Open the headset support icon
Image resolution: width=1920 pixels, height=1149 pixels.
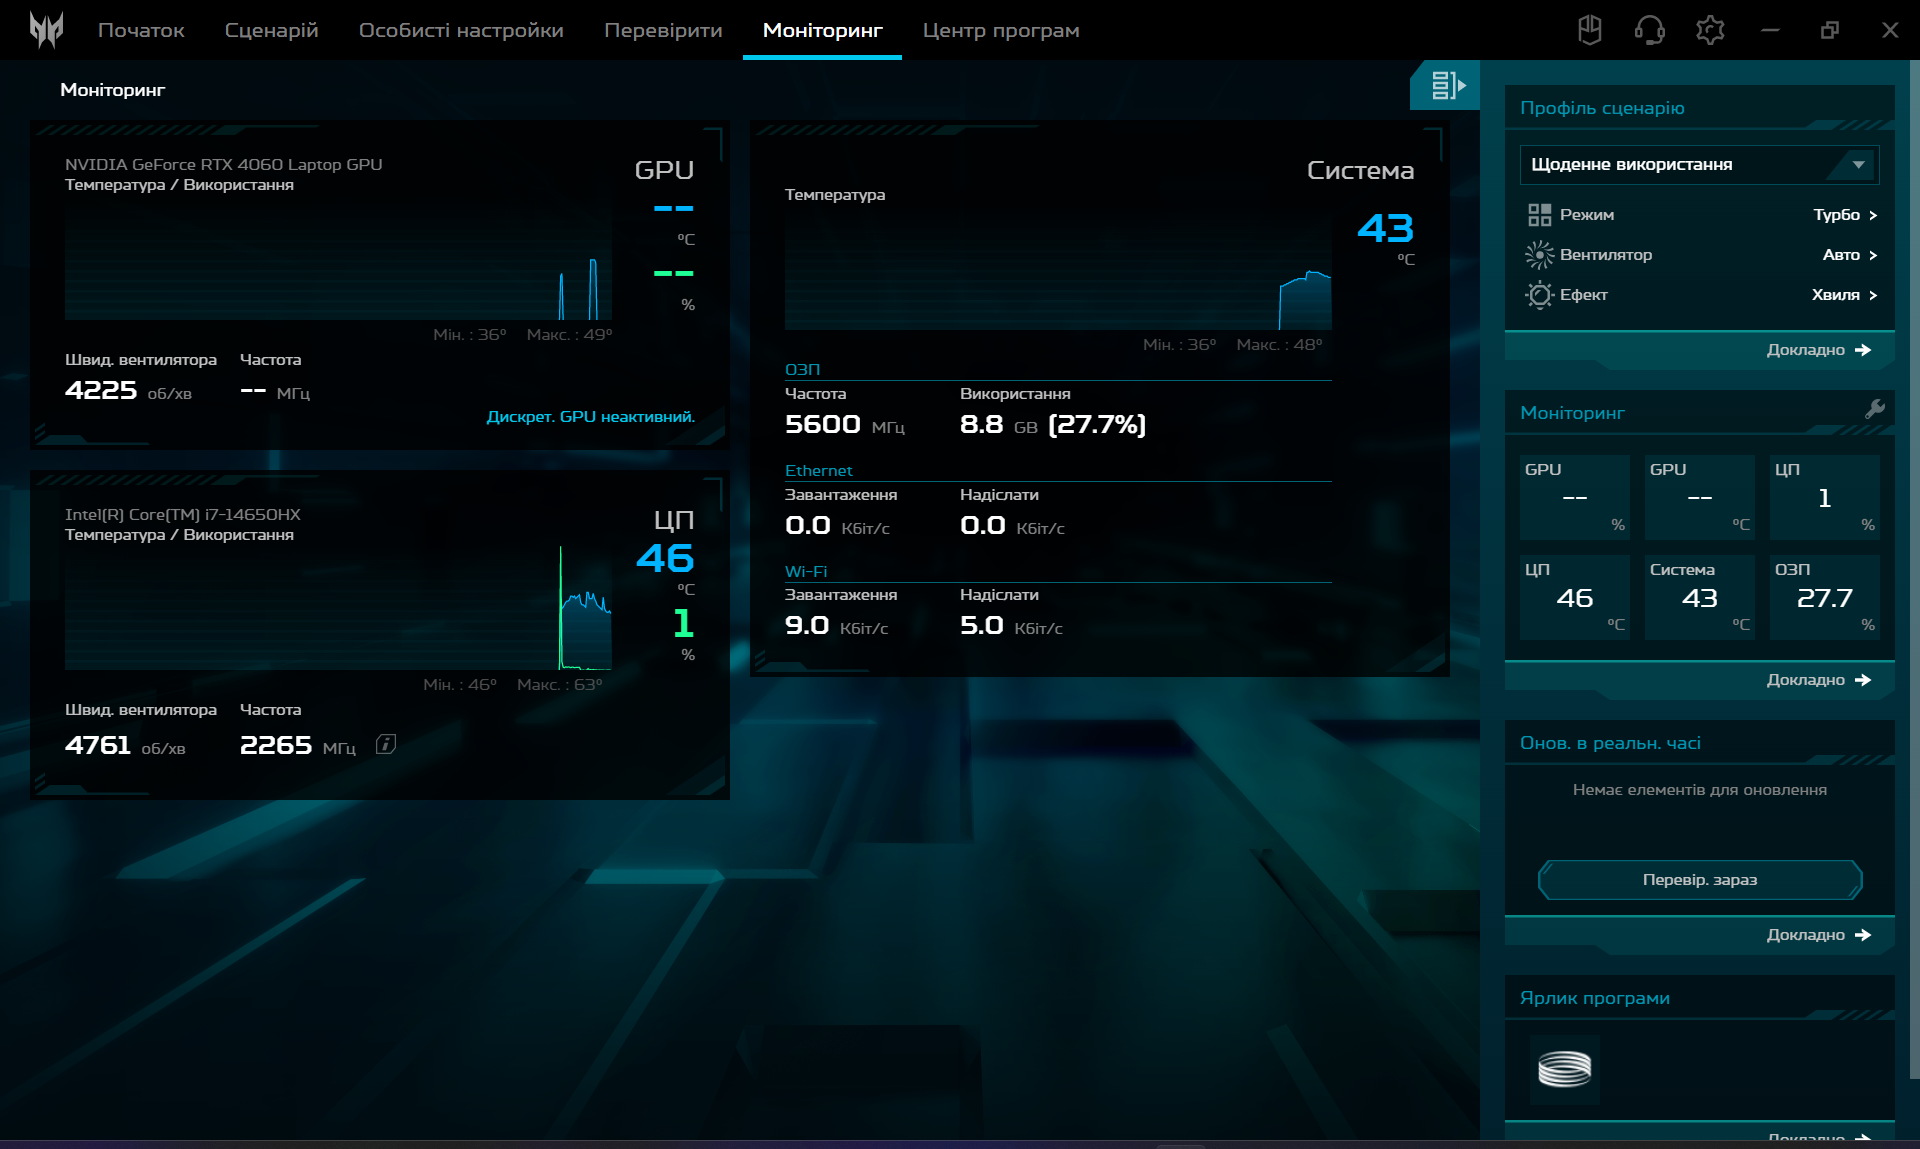[x=1650, y=30]
